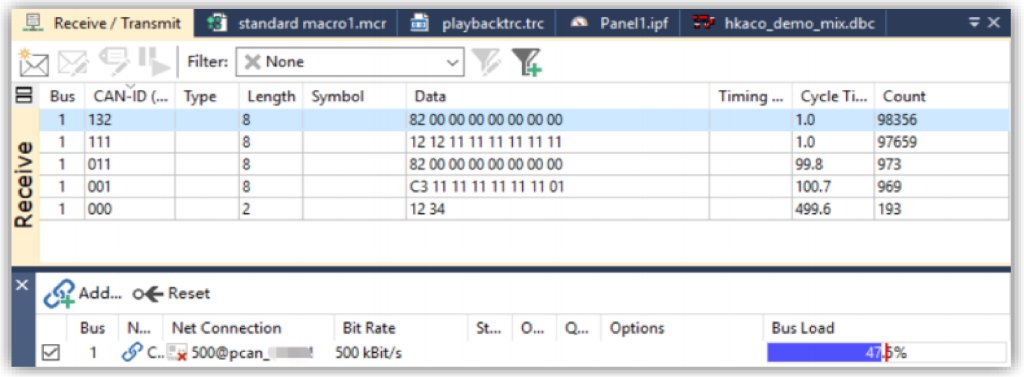Close the connections panel with X
The image size is (1024, 377).
coord(22,285)
